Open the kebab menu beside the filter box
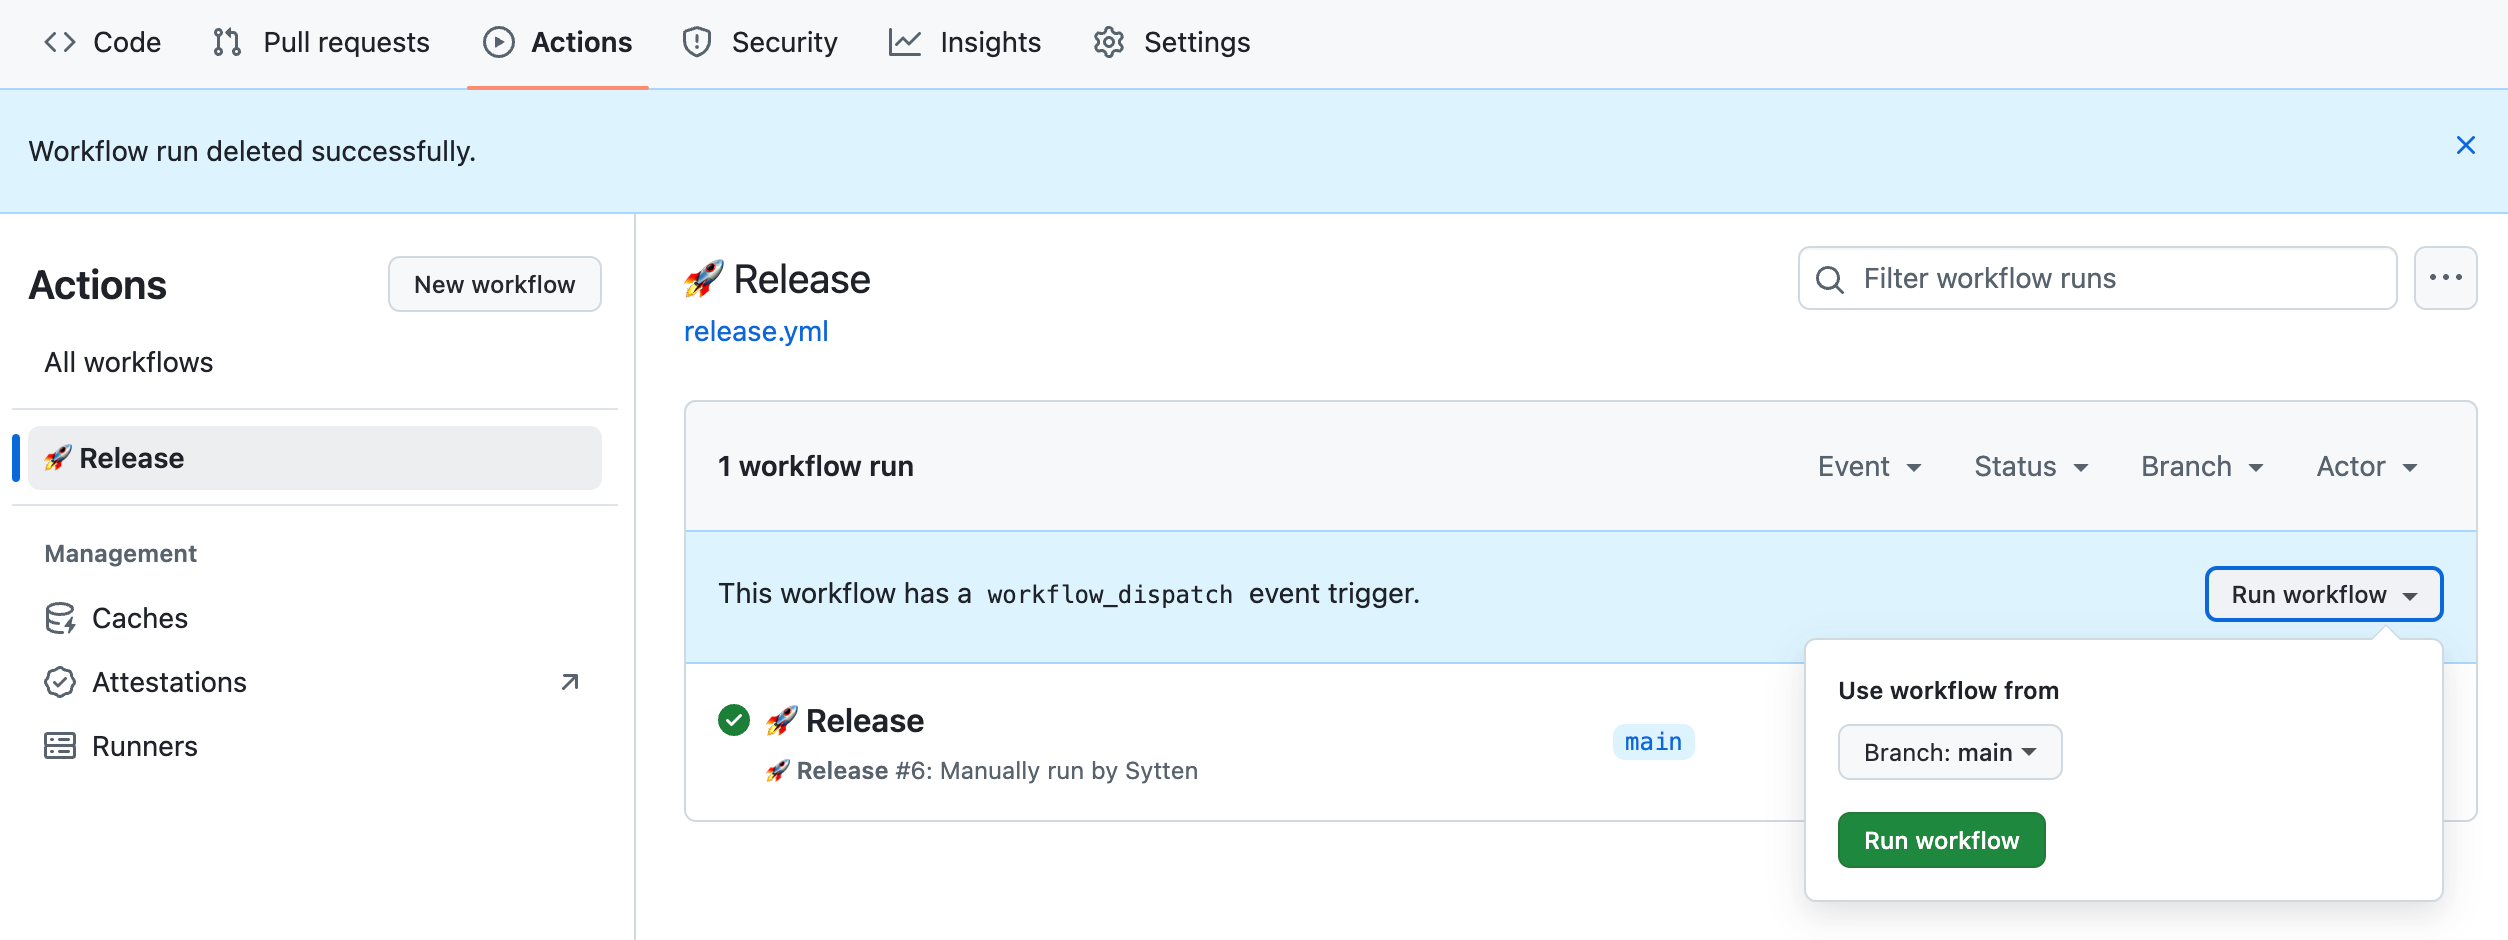Viewport: 2508px width, 940px height. (x=2446, y=278)
